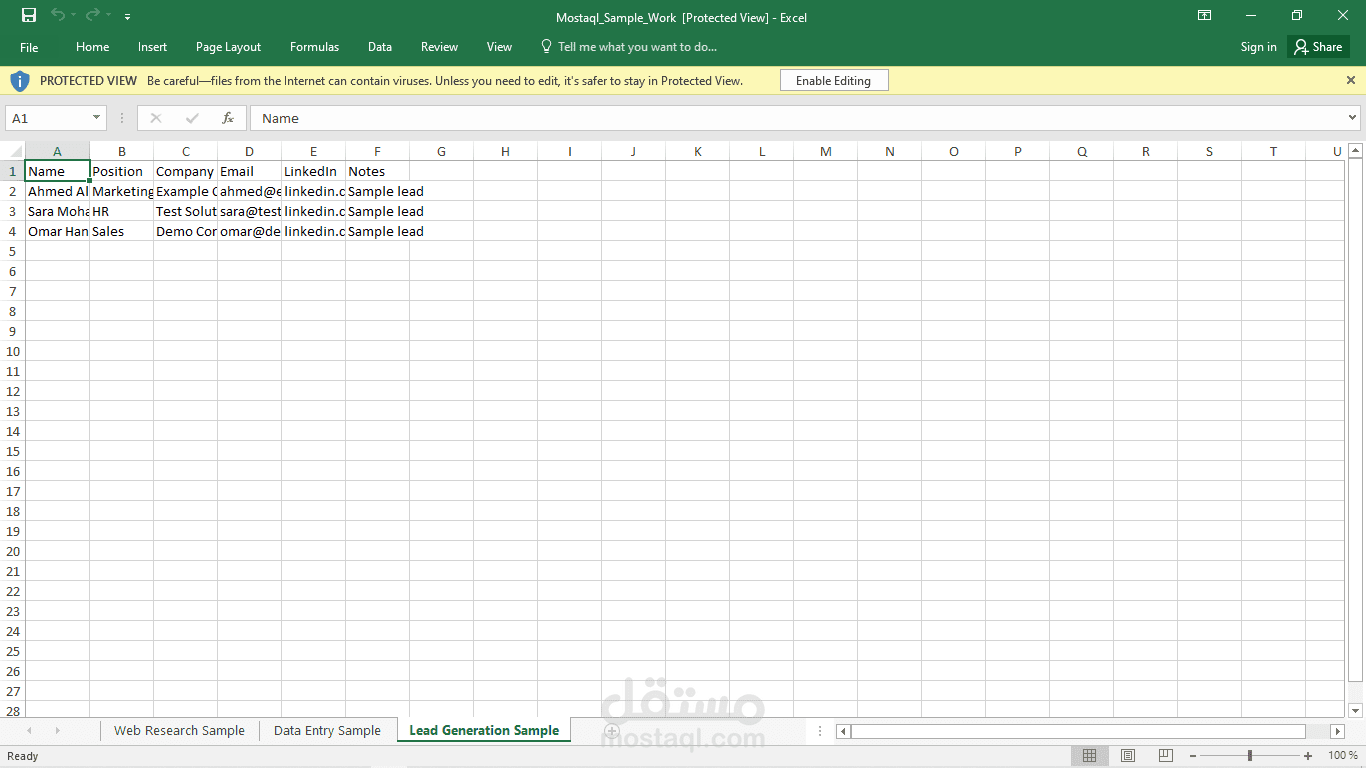The image size is (1366, 768).
Task: Click the zoom in plus button
Action: click(x=1308, y=755)
